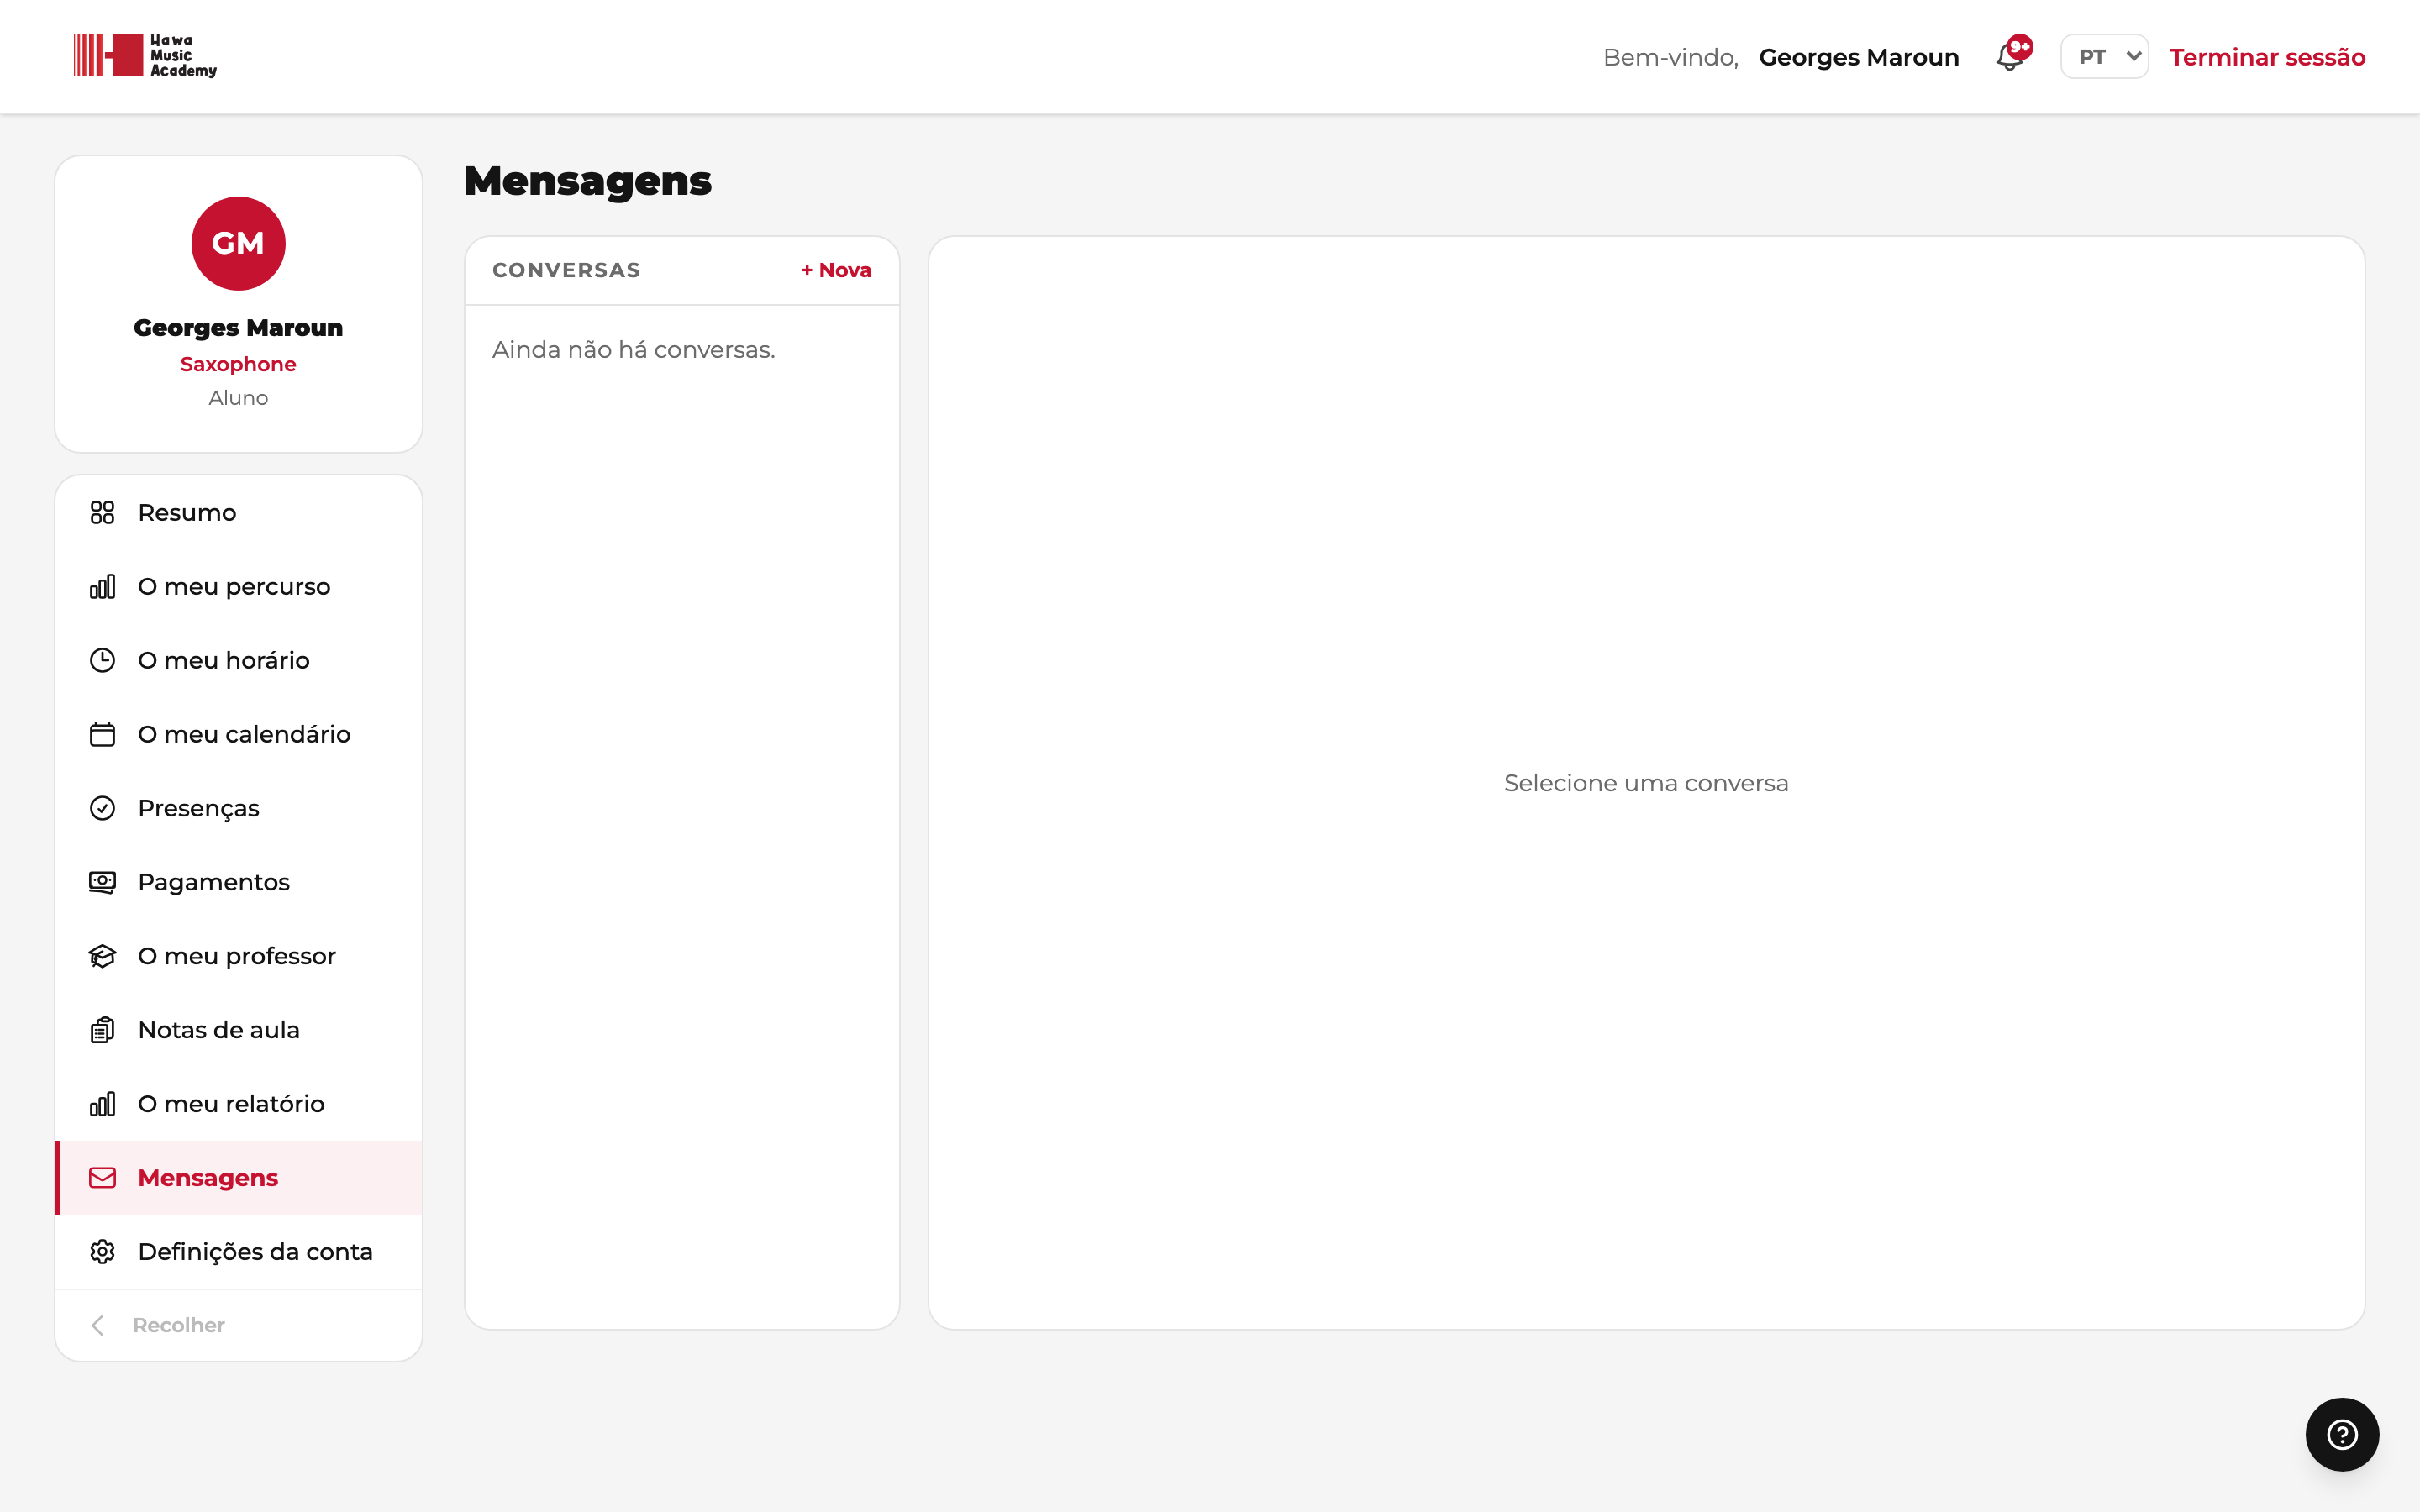Click the Aluno role label

[x=238, y=398]
